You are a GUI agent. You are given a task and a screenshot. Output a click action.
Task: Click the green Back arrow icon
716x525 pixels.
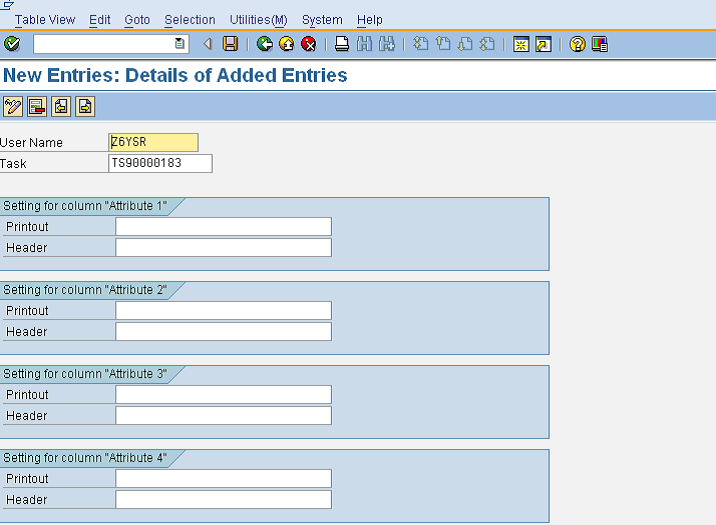tap(265, 44)
